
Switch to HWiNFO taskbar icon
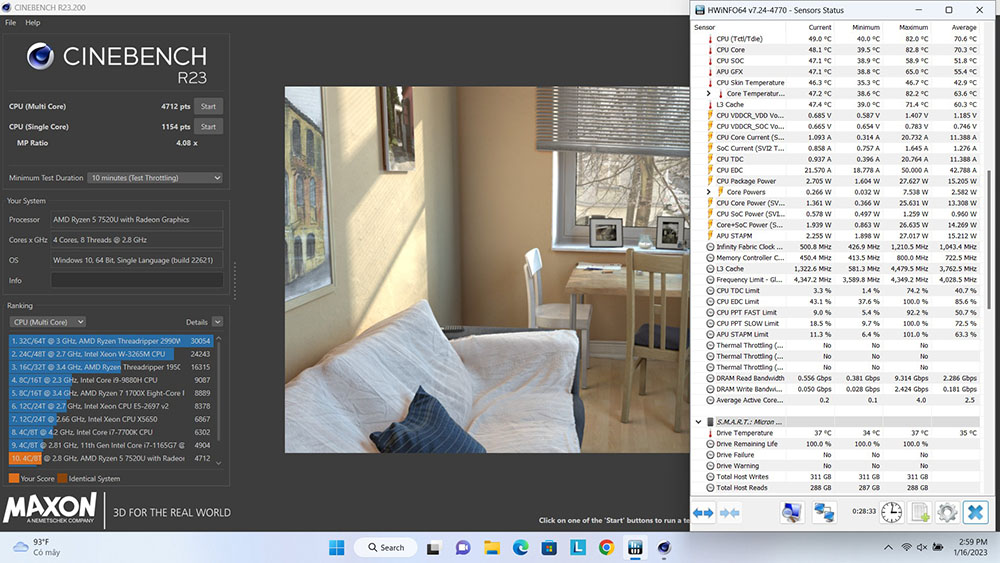[x=635, y=548]
